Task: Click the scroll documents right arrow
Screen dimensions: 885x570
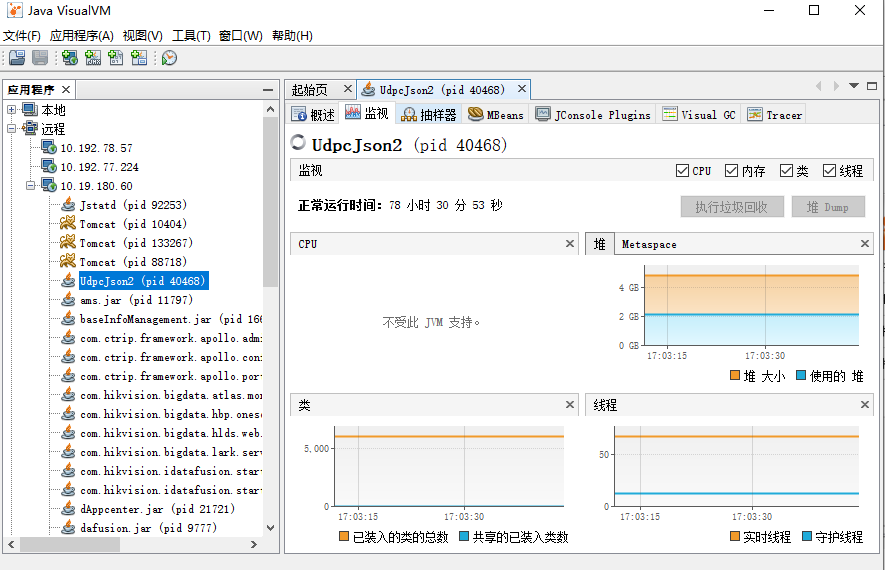Action: (836, 86)
